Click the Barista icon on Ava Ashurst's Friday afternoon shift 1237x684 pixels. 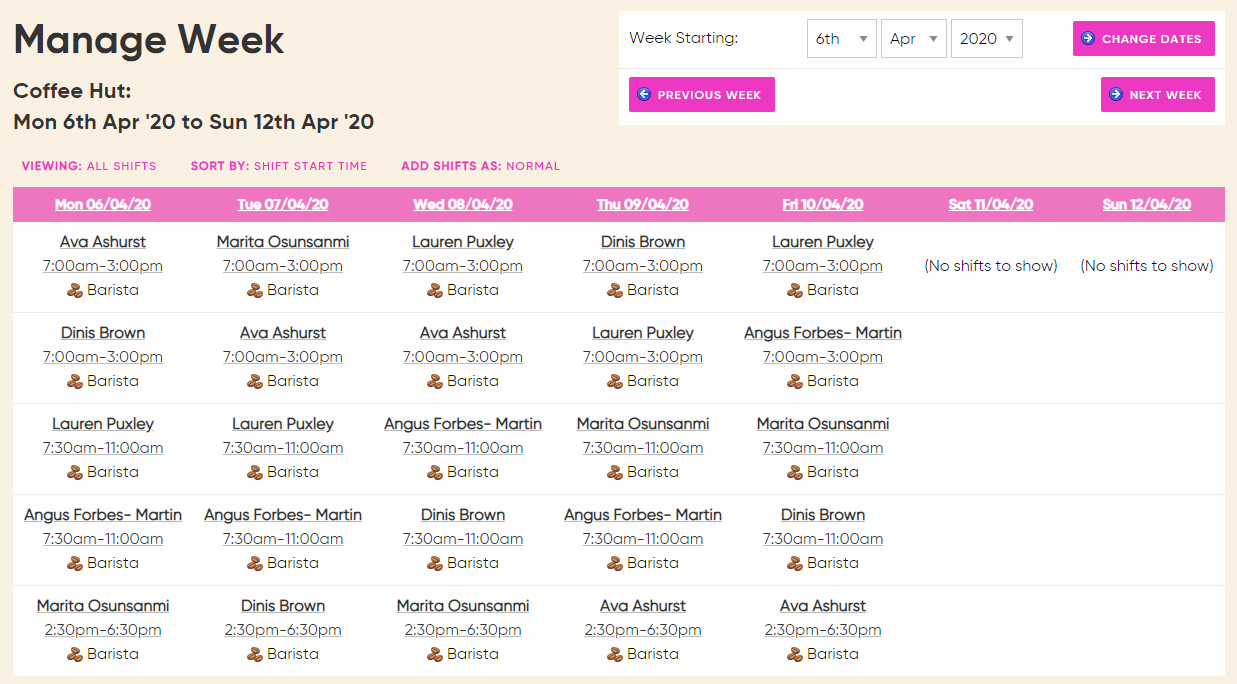coord(793,653)
